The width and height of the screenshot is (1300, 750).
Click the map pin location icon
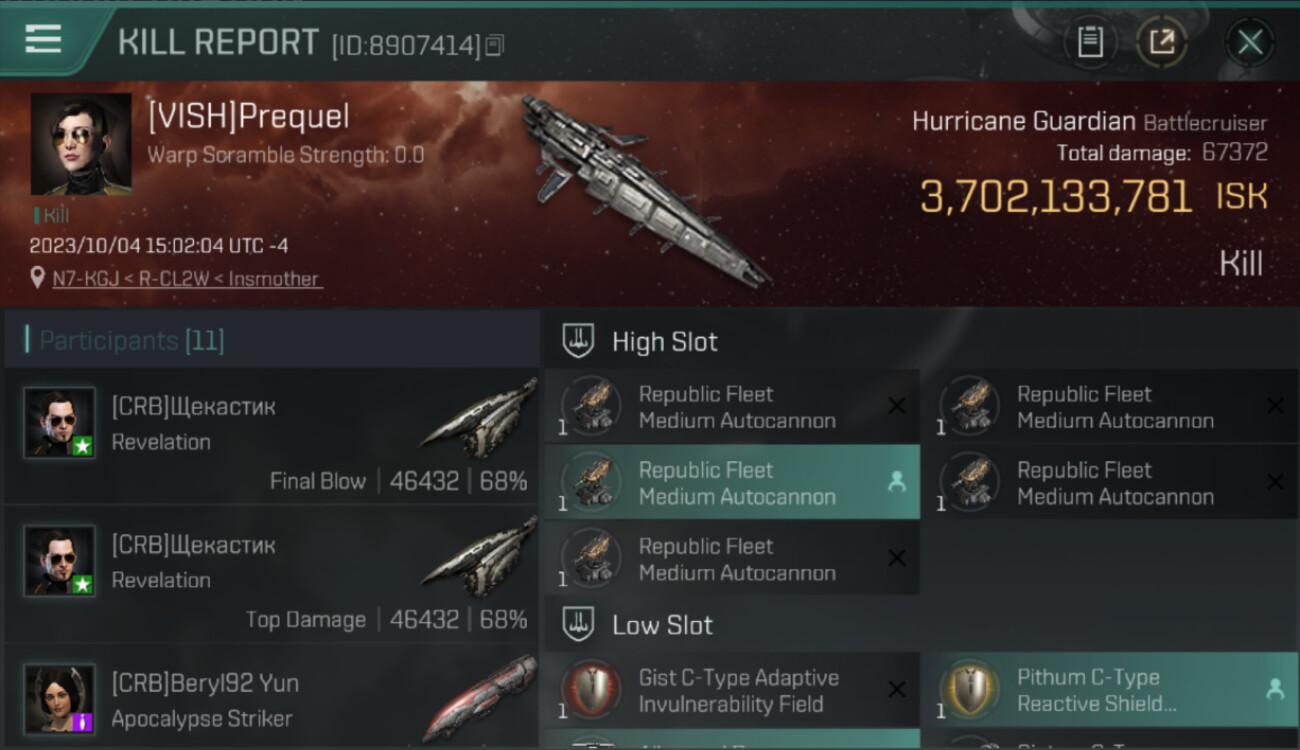pos(38,278)
